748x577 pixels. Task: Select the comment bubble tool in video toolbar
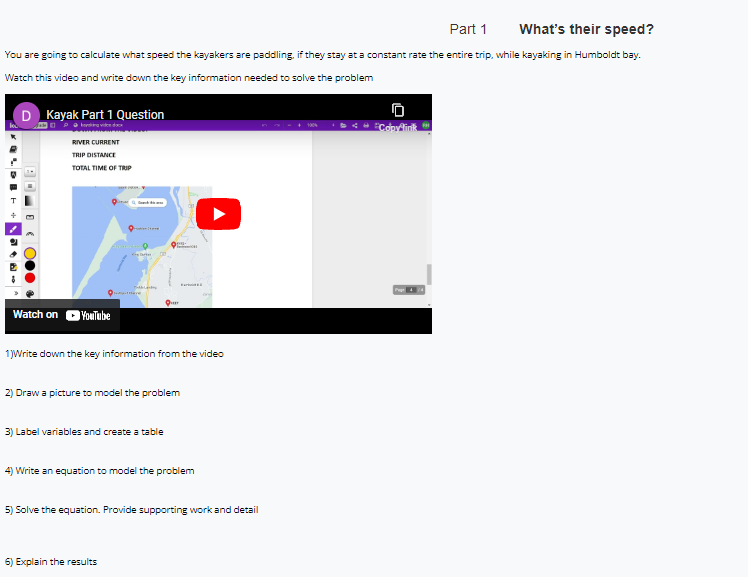pyautogui.click(x=13, y=187)
